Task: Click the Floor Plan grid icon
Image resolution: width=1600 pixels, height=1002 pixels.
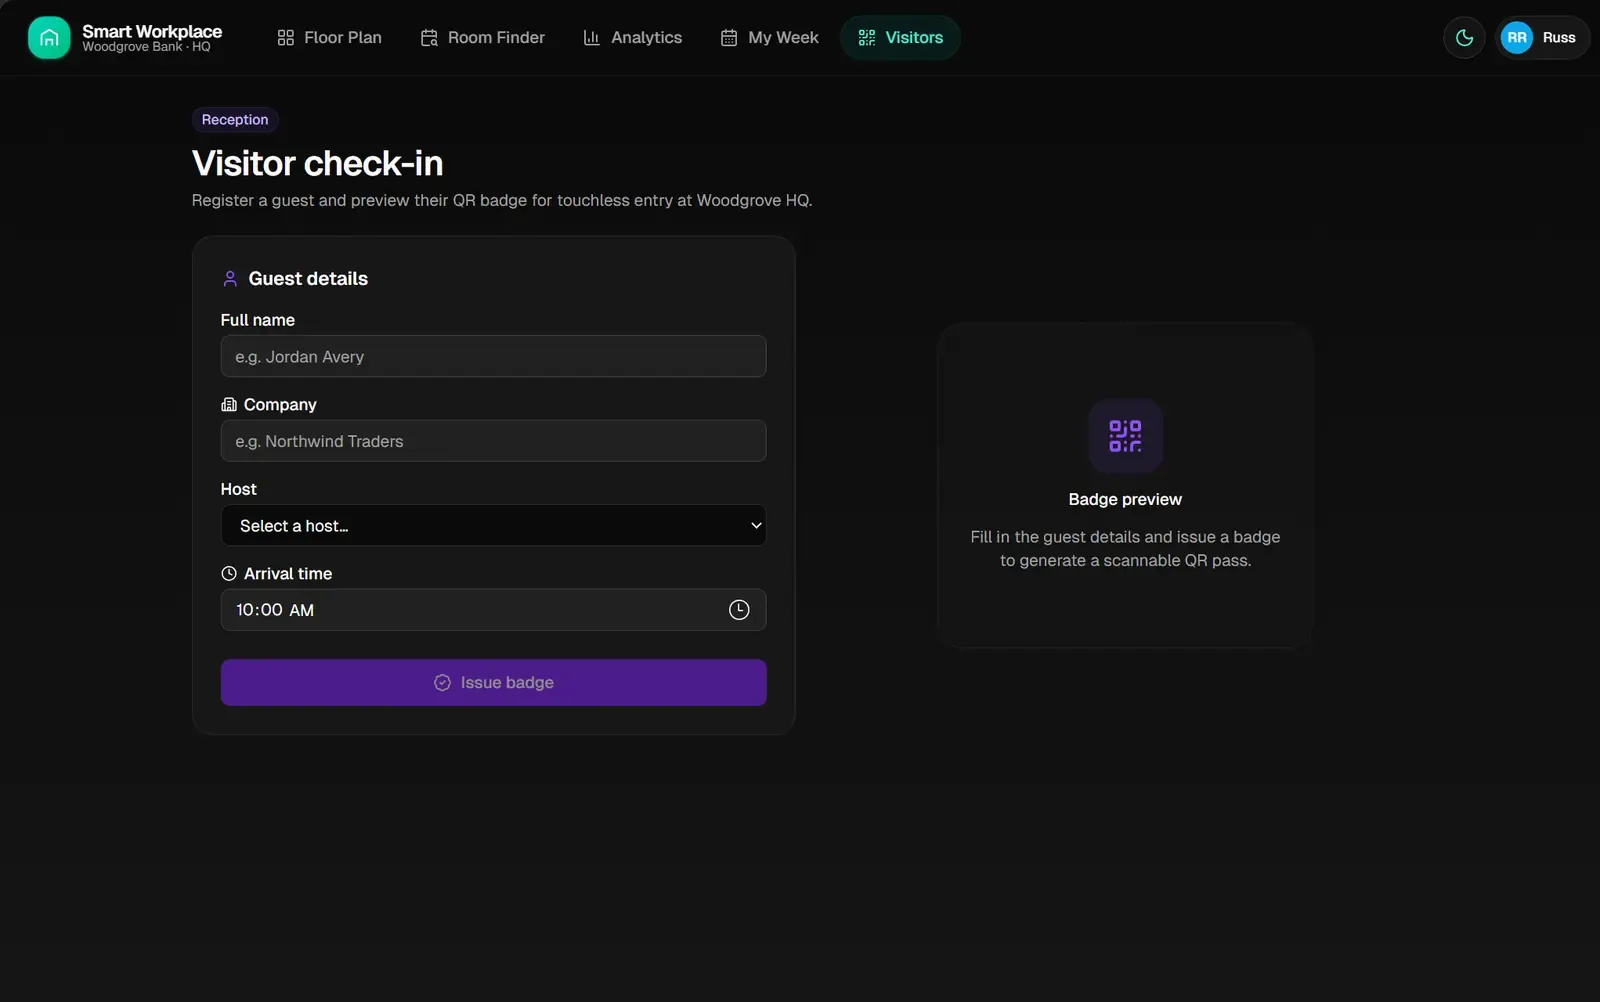Action: click(x=286, y=38)
